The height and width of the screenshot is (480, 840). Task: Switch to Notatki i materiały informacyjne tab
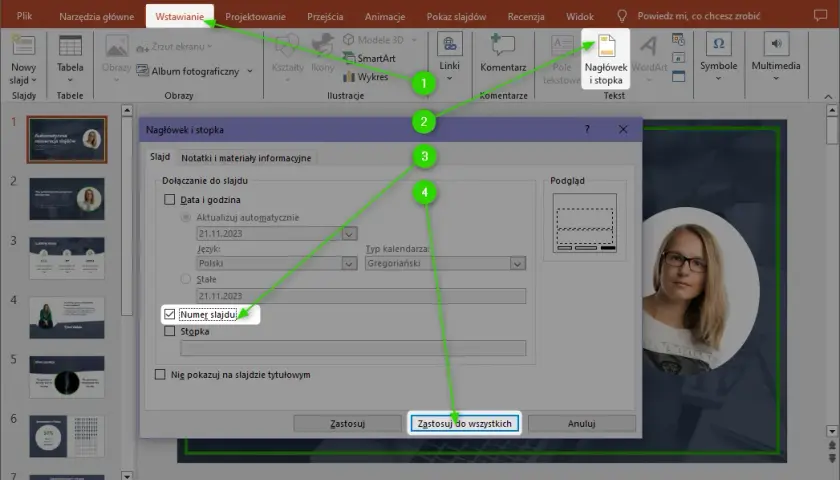246,158
